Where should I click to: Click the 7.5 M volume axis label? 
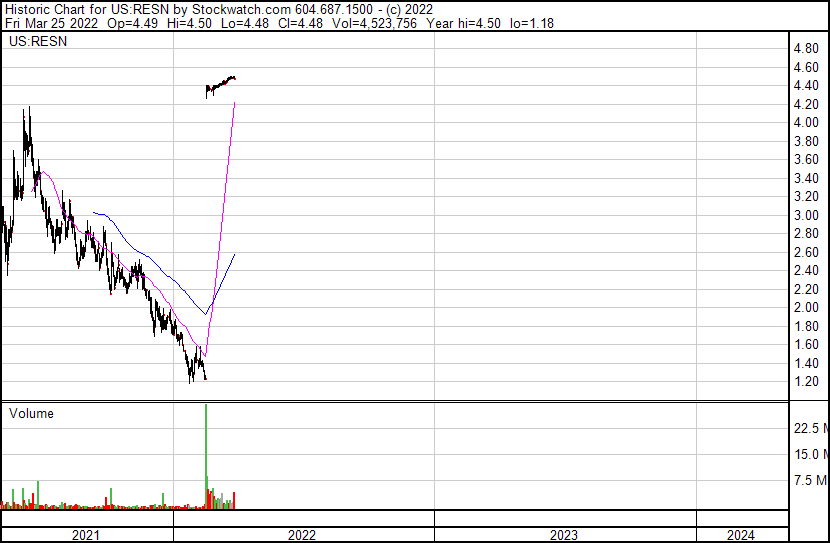click(810, 480)
